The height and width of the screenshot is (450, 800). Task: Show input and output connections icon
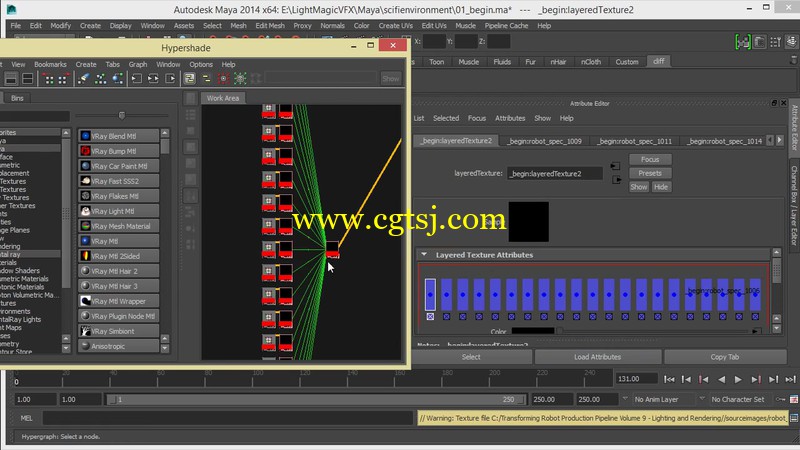(x=153, y=79)
